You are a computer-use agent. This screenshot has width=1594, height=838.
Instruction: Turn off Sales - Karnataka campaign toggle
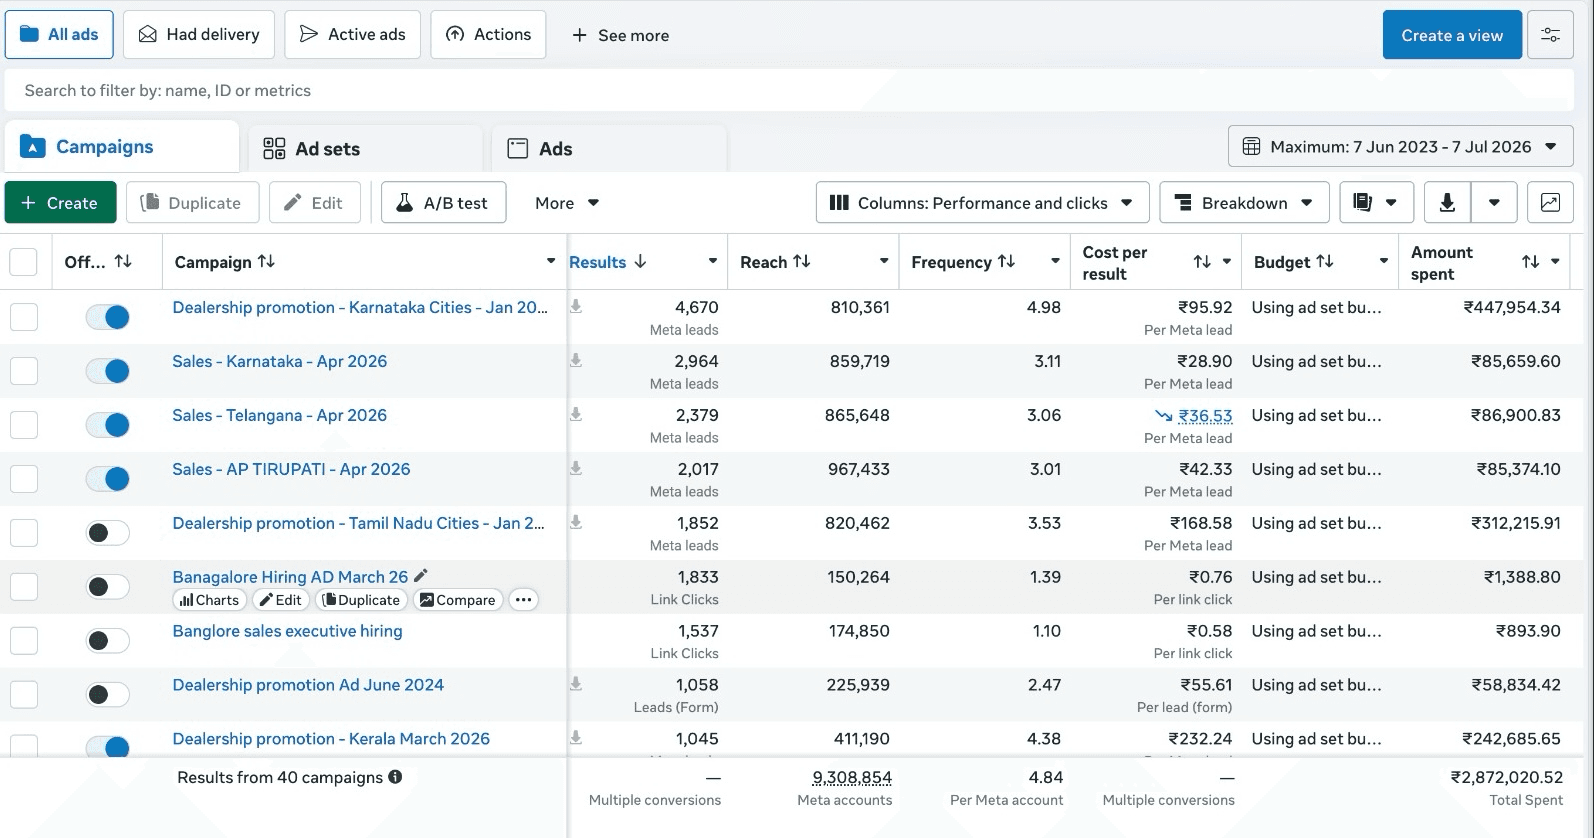click(108, 371)
